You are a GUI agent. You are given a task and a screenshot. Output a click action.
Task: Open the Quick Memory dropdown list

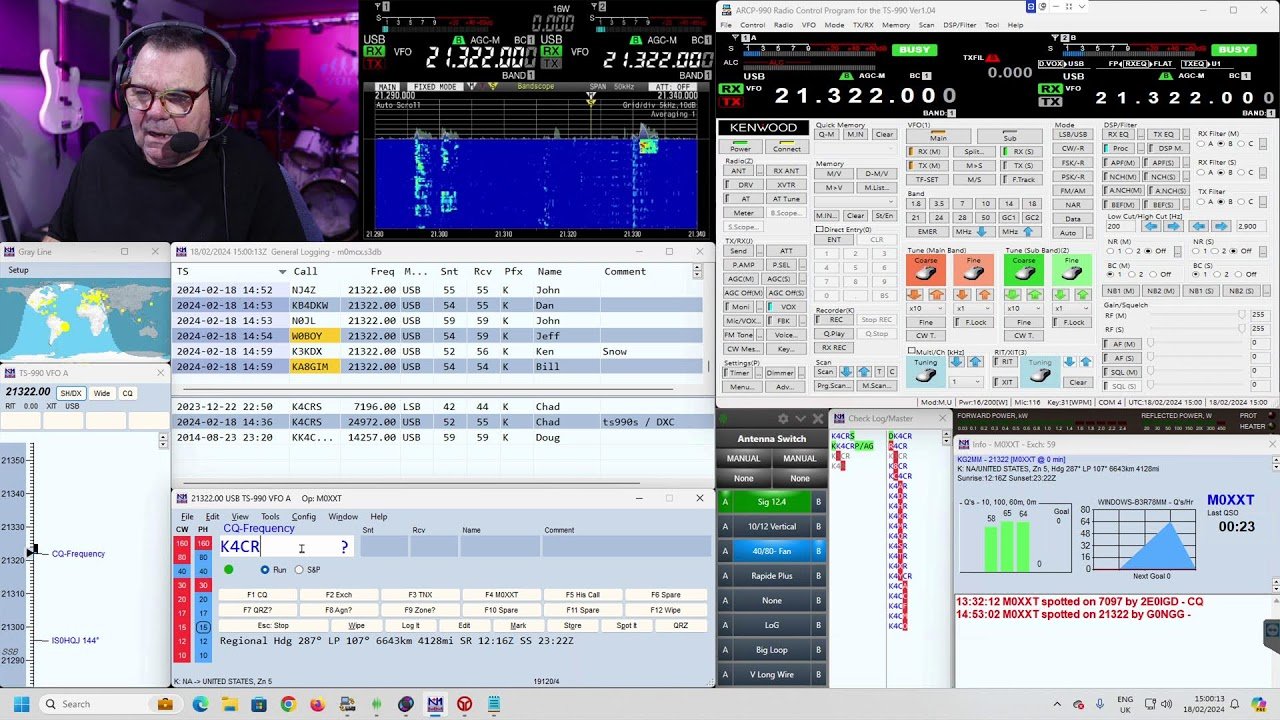point(855,148)
